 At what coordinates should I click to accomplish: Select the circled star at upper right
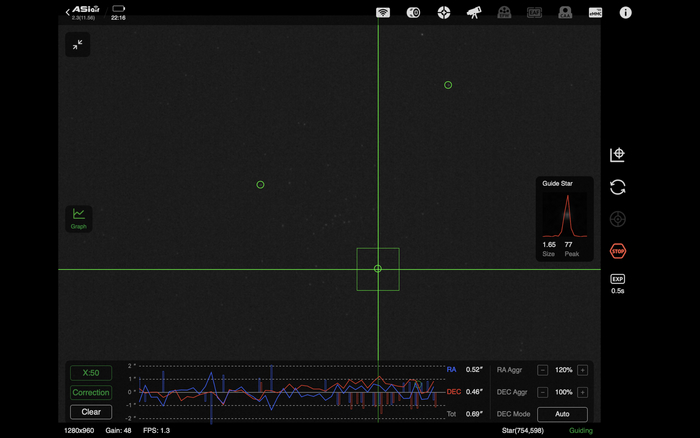[x=448, y=85]
